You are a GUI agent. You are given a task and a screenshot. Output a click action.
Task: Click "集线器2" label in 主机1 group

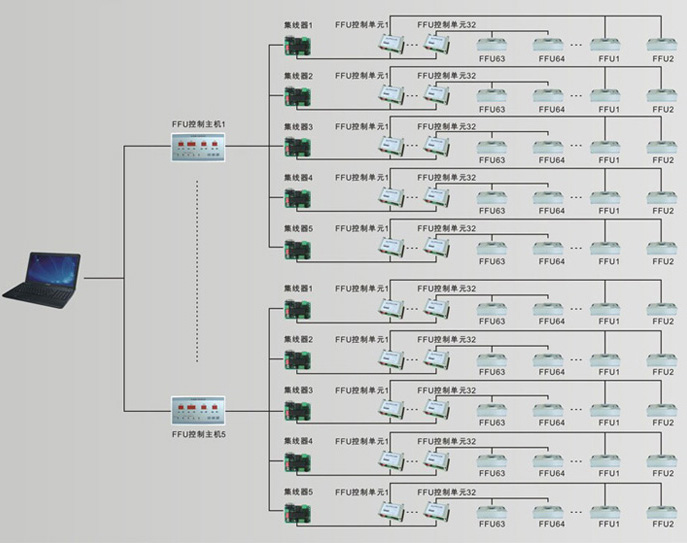[x=298, y=76]
